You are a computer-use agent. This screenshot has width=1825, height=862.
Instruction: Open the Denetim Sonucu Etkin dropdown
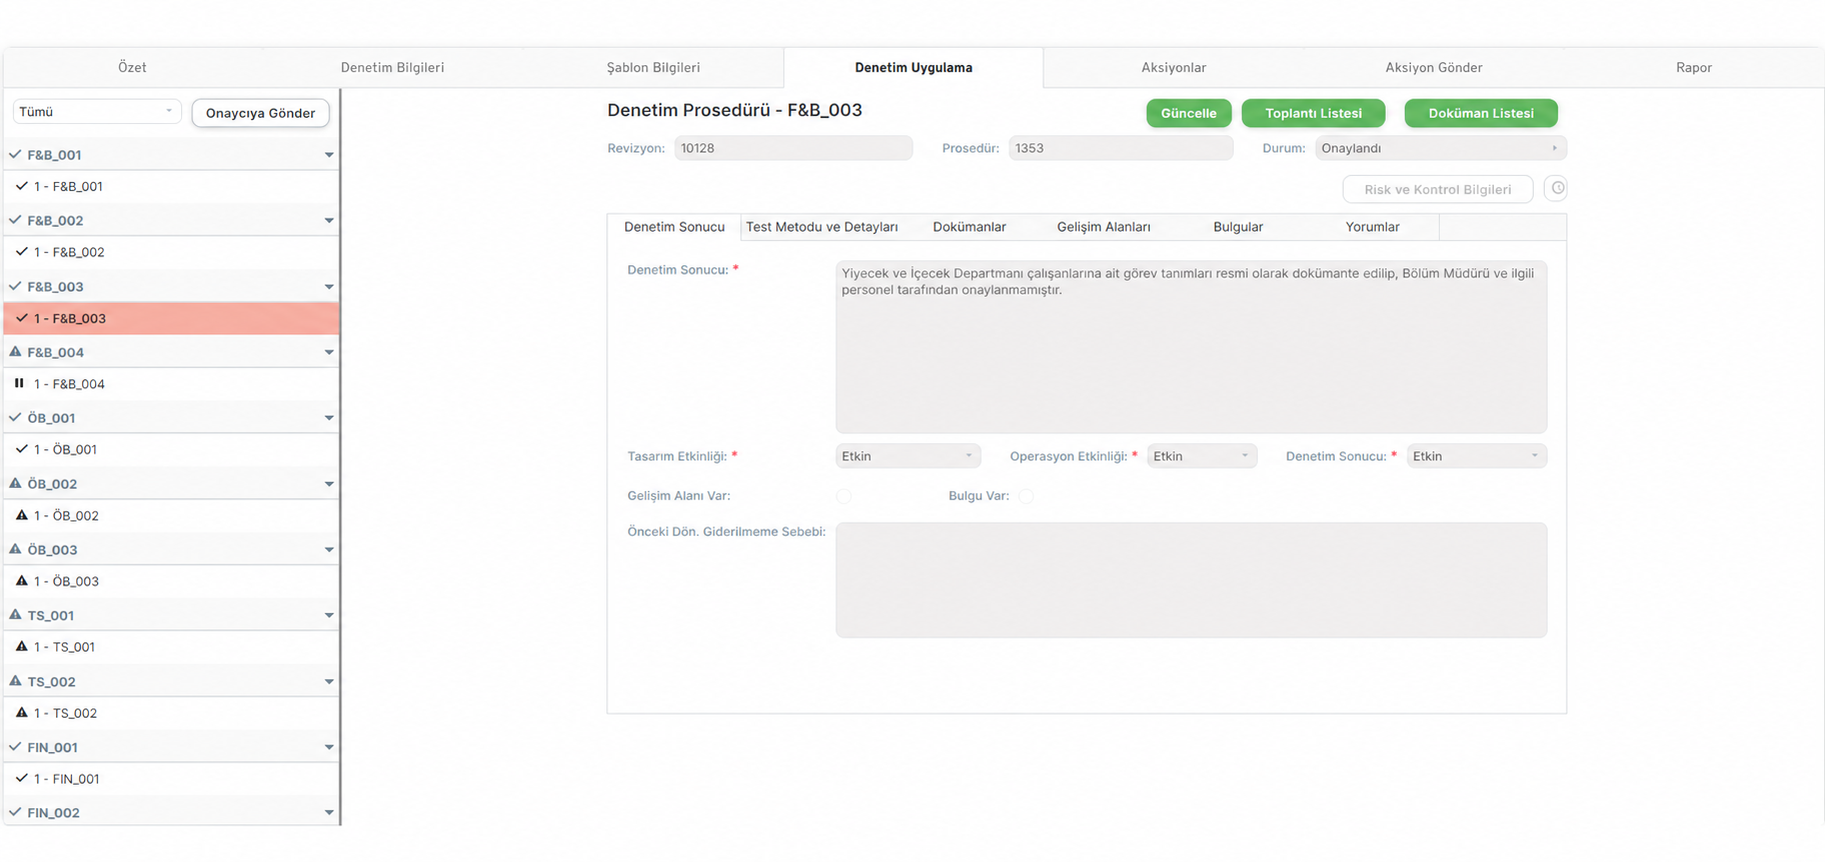pos(1476,456)
